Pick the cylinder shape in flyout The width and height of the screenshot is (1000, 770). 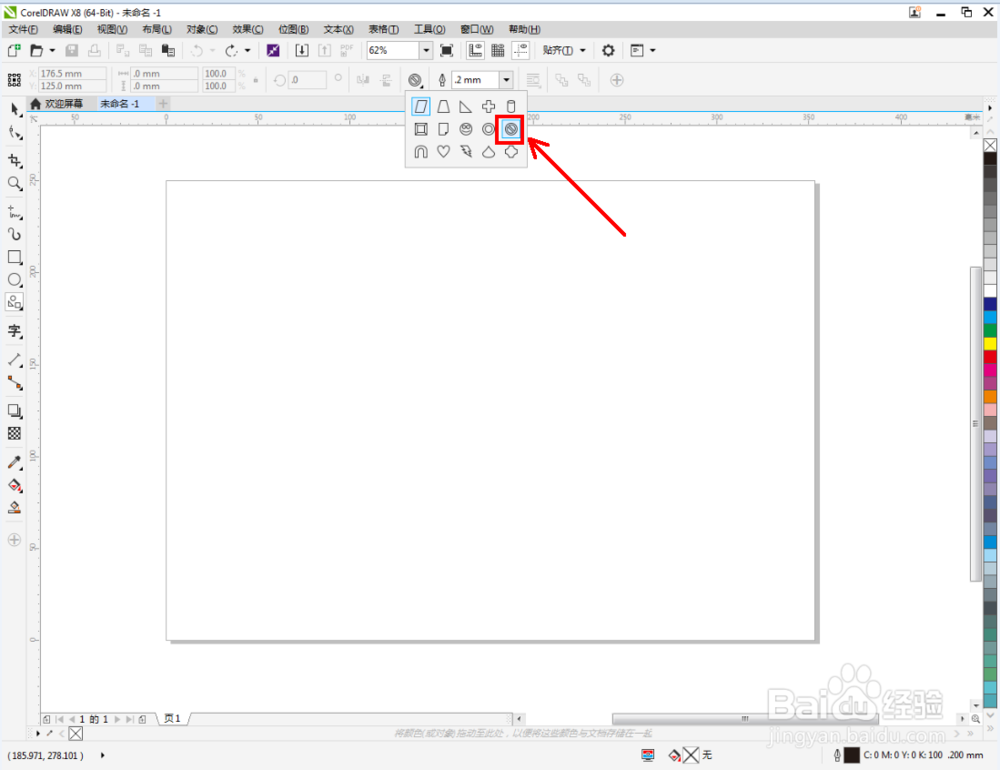[511, 107]
